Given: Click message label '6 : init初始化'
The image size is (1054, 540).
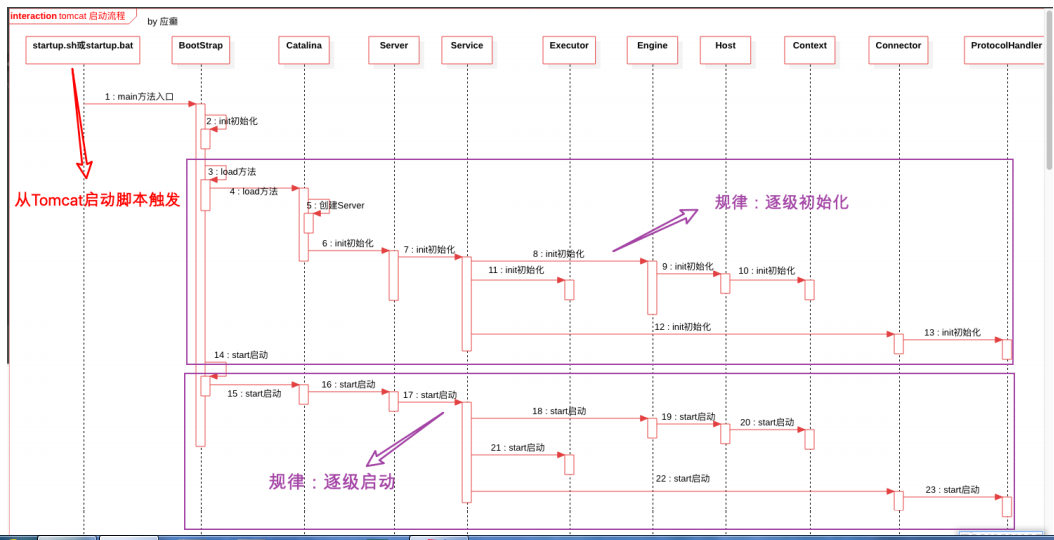Looking at the screenshot, I should point(348,243).
